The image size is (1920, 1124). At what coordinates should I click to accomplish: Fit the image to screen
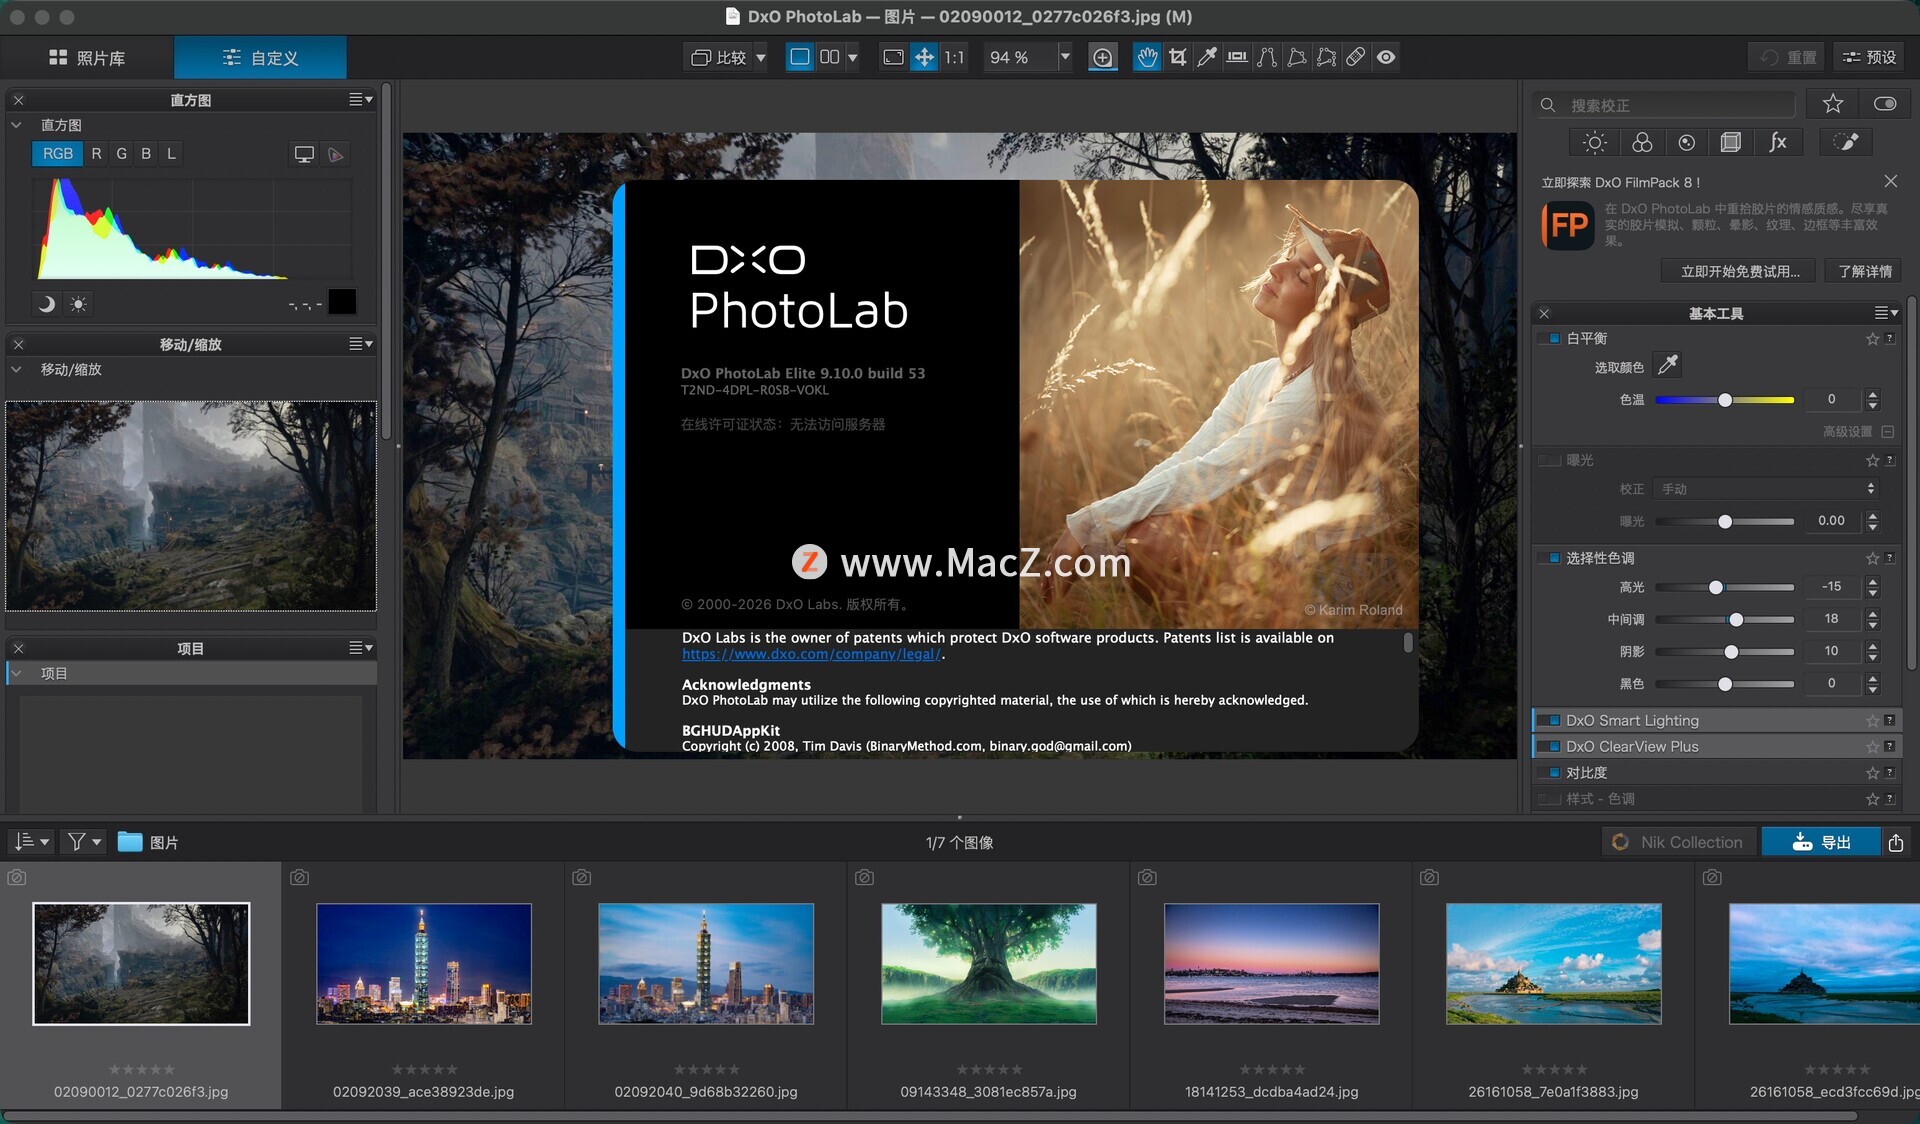893,57
